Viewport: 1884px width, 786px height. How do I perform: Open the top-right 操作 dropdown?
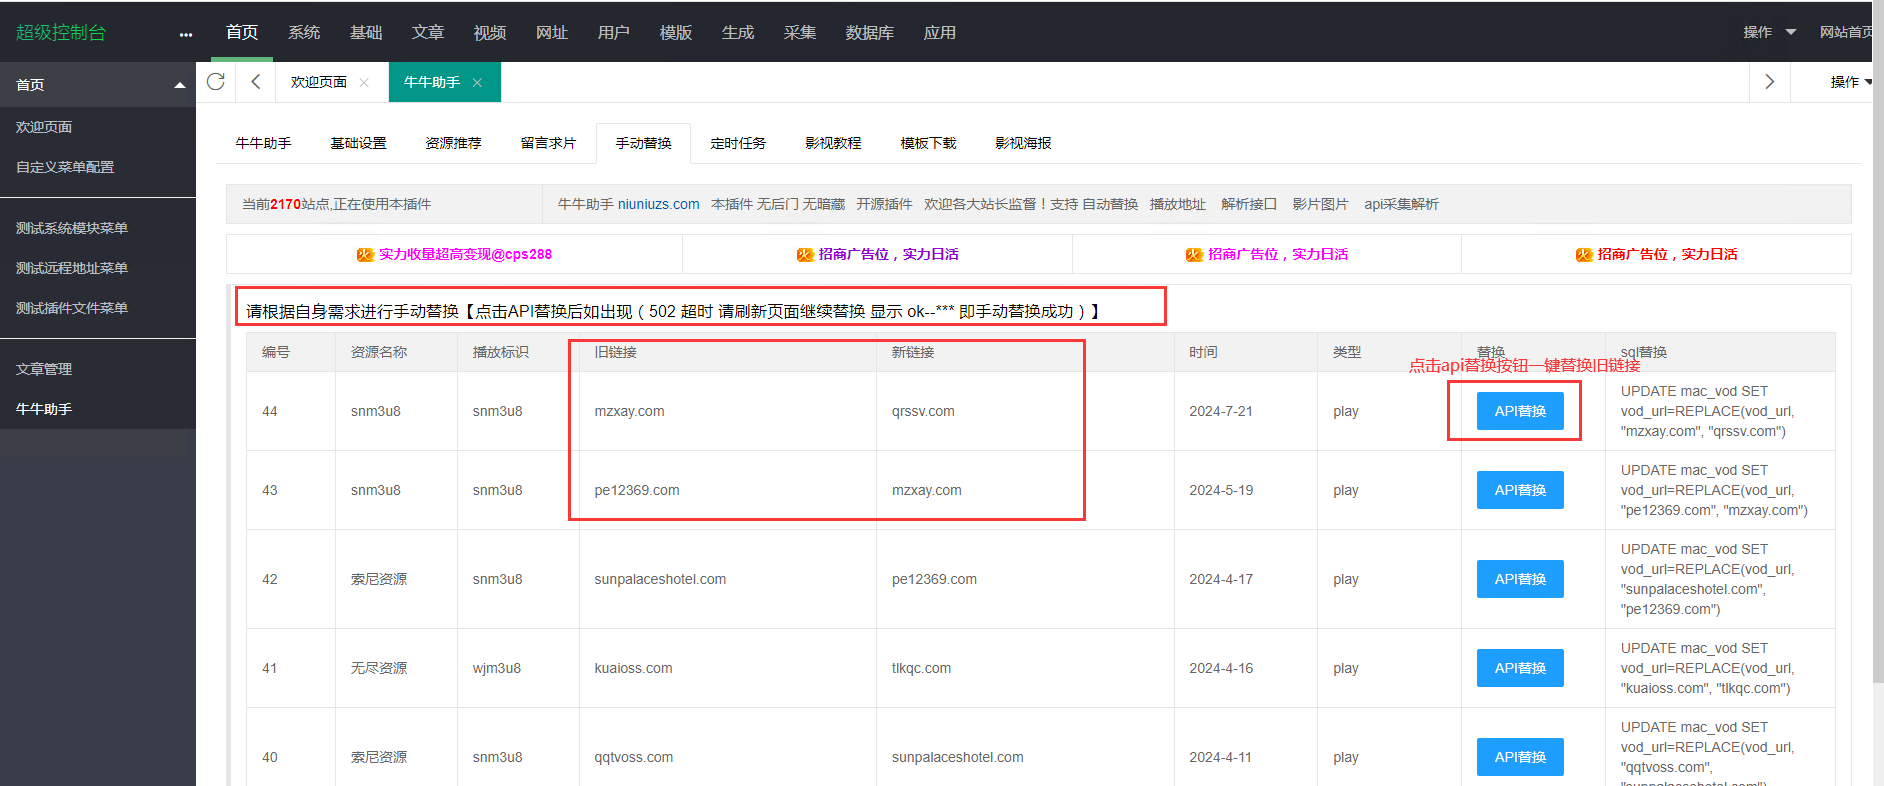click(x=1769, y=32)
